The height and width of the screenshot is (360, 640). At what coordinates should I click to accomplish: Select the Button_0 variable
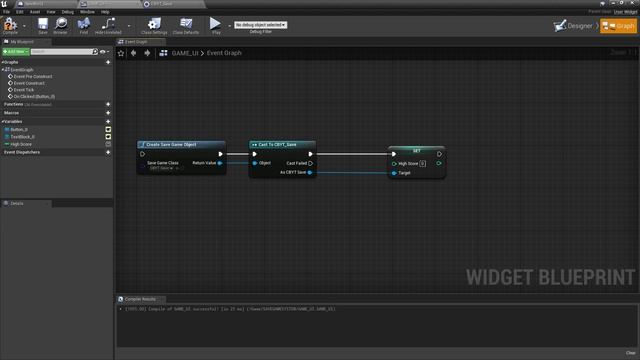pyautogui.click(x=19, y=129)
